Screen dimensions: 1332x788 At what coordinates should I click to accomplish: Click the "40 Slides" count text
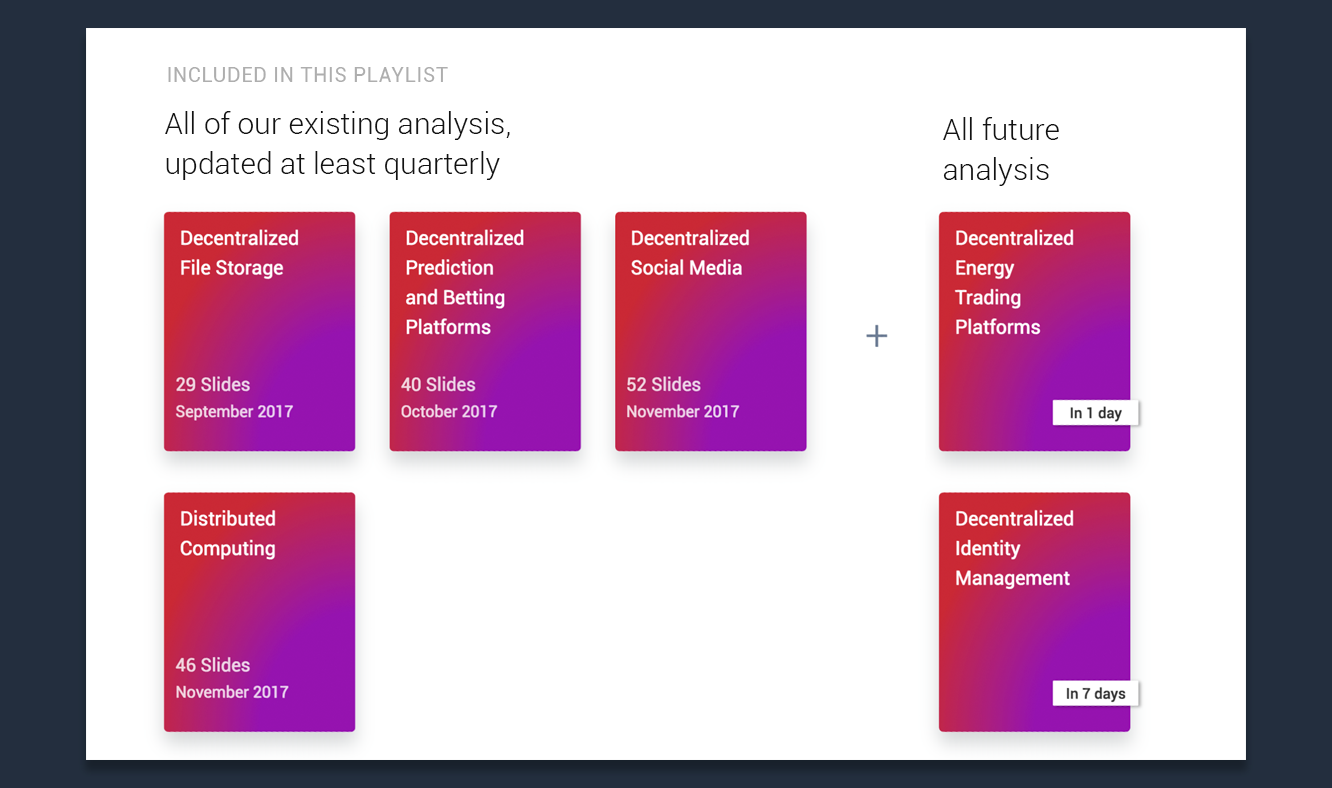438,385
